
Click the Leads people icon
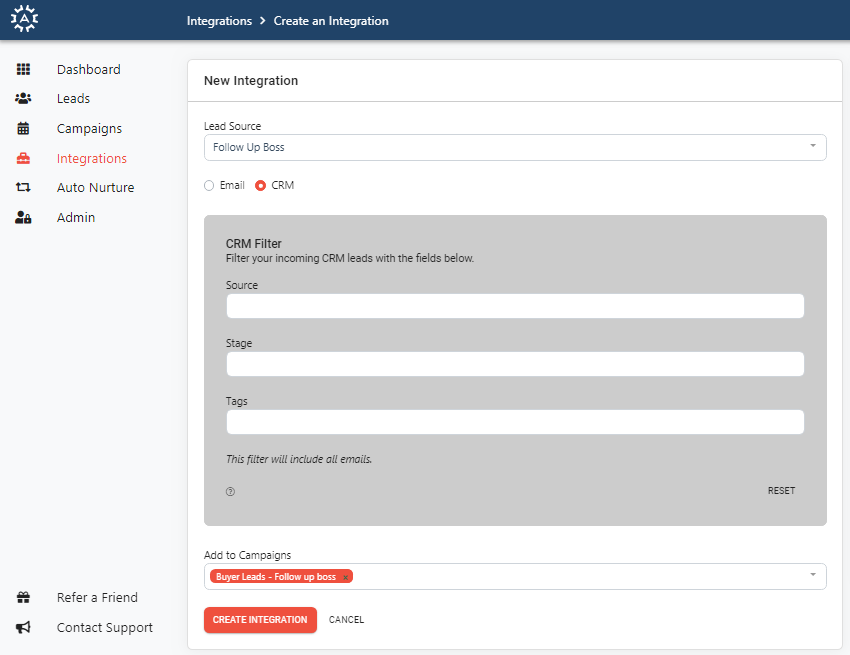tap(23, 99)
